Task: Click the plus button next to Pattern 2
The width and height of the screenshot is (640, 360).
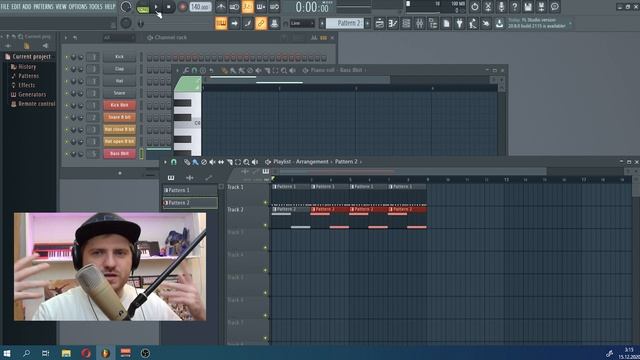Action: tap(368, 23)
